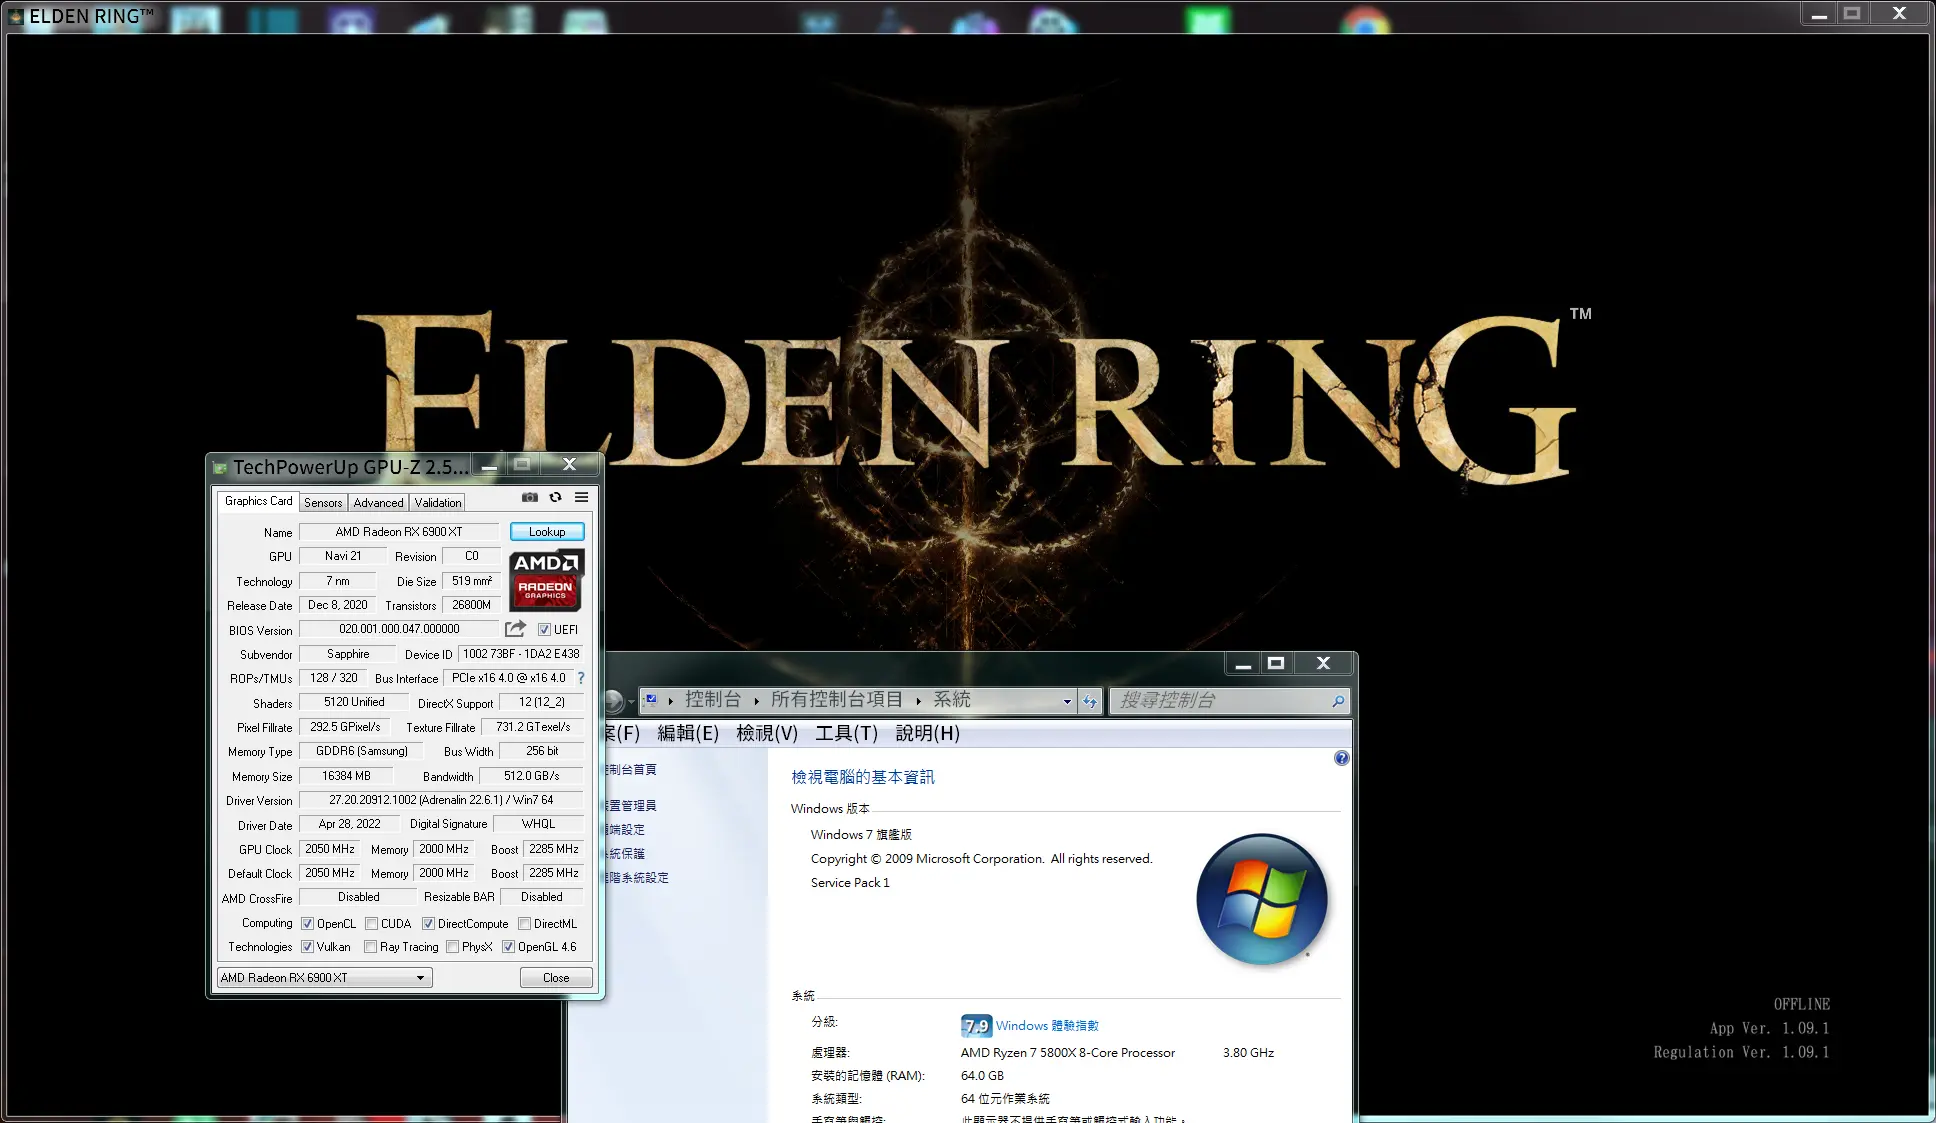Toggle the UEFI checkbox

click(x=544, y=630)
